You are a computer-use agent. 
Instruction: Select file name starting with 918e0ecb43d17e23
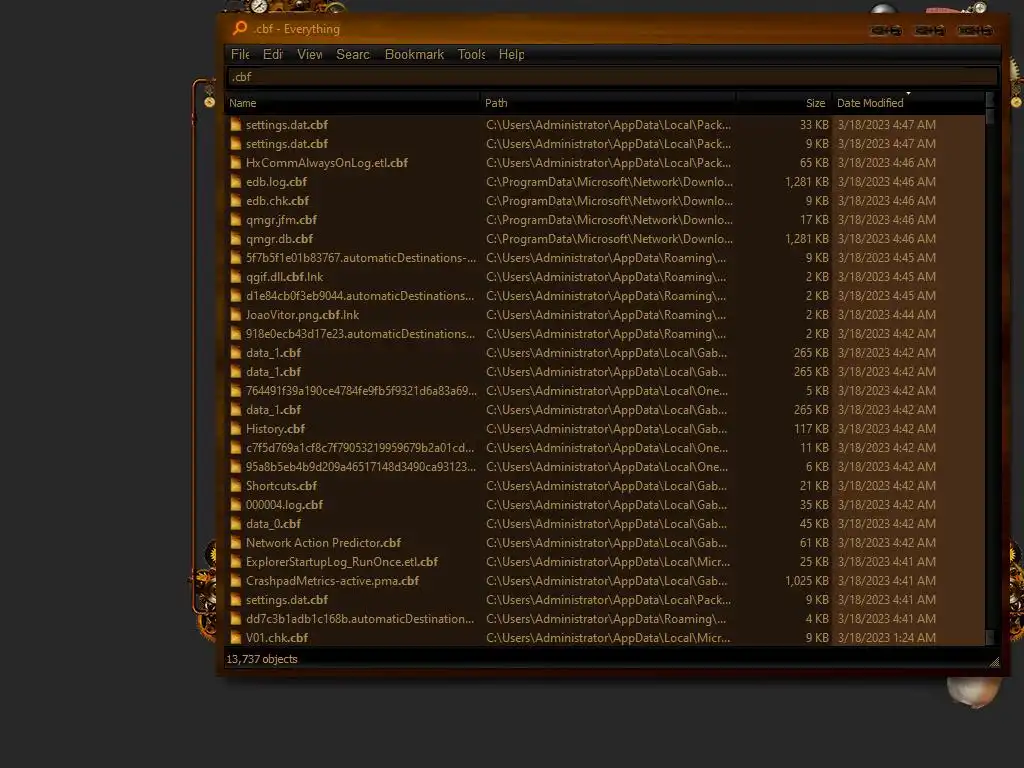tap(360, 334)
